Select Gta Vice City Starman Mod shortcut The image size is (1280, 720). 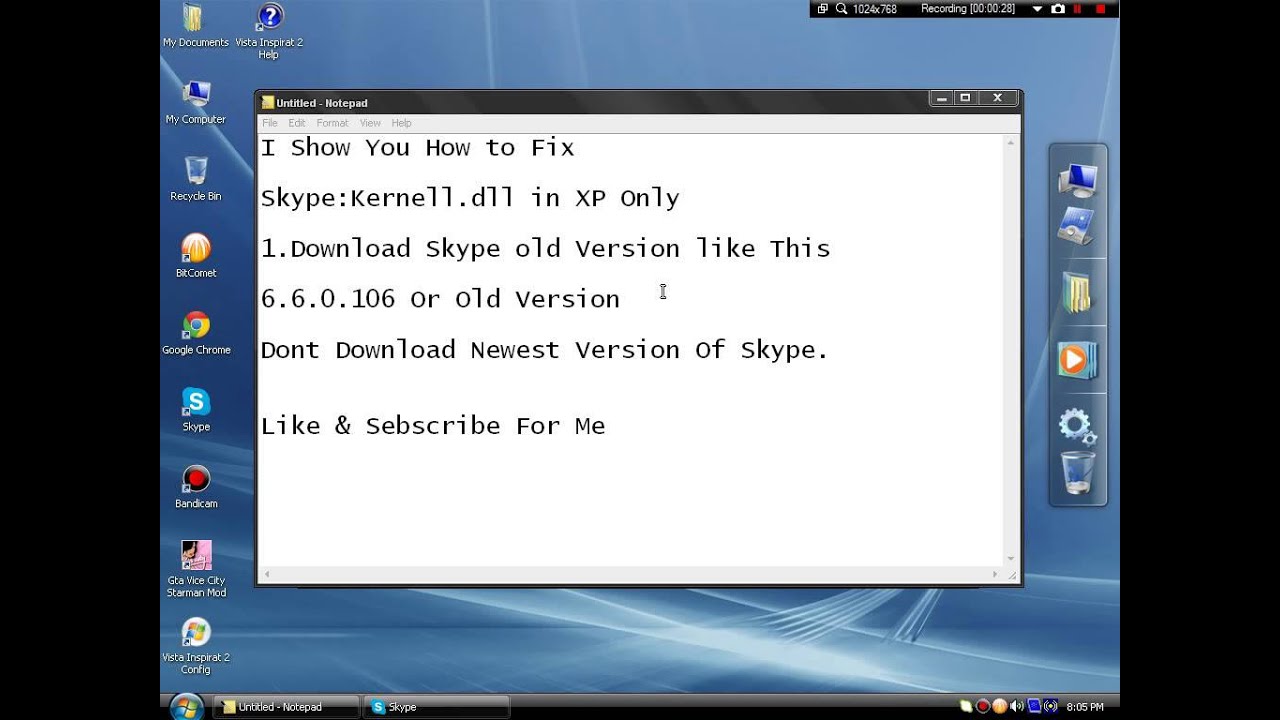[196, 569]
